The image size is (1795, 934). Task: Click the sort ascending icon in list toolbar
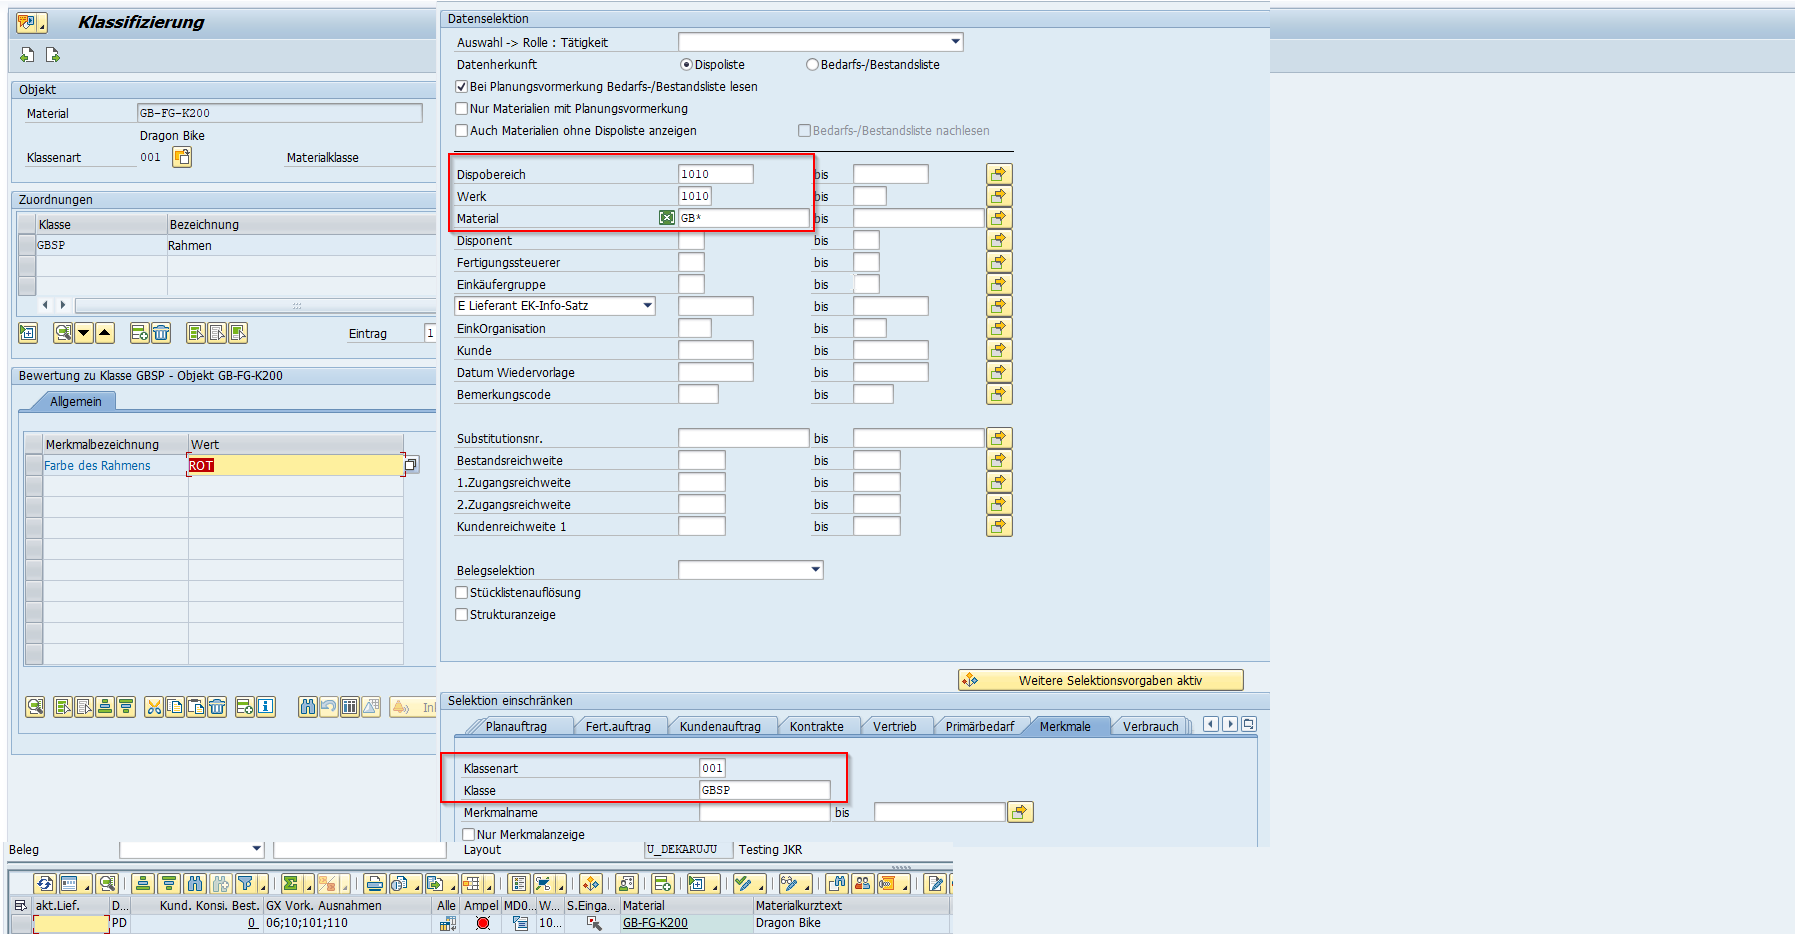pyautogui.click(x=143, y=883)
